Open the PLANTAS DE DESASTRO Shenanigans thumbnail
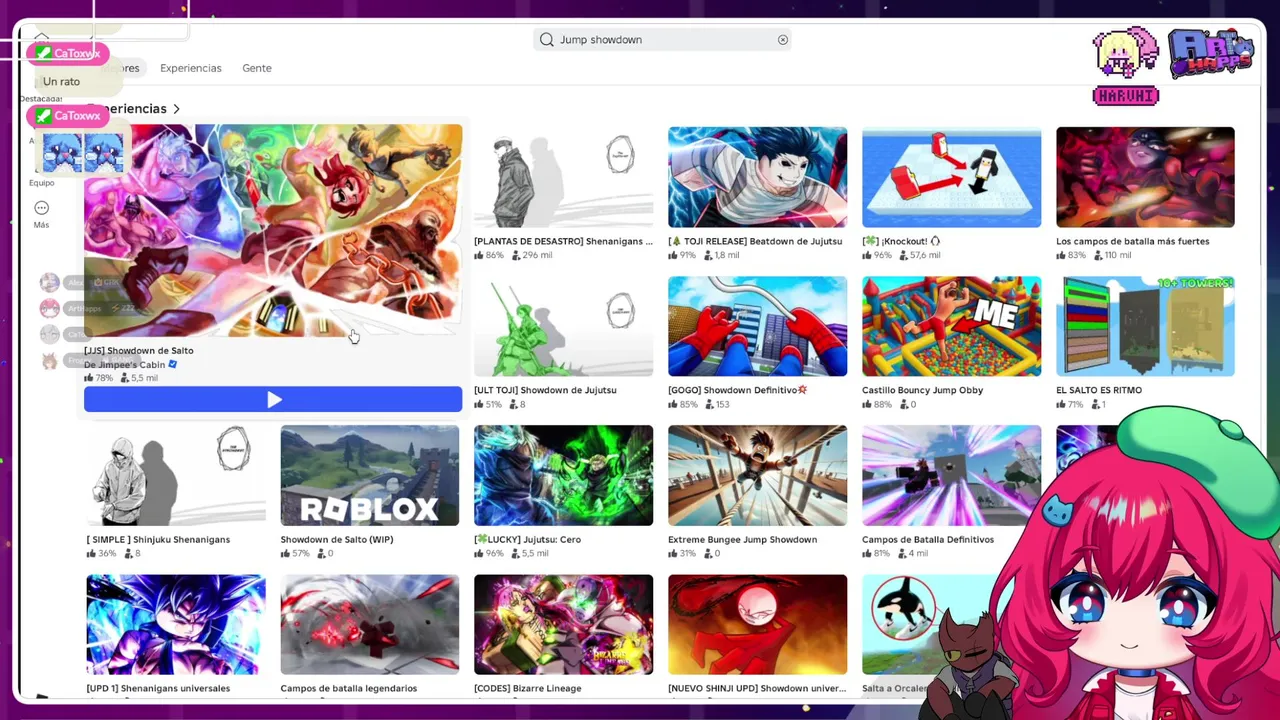Image resolution: width=1280 pixels, height=720 pixels. coord(563,177)
